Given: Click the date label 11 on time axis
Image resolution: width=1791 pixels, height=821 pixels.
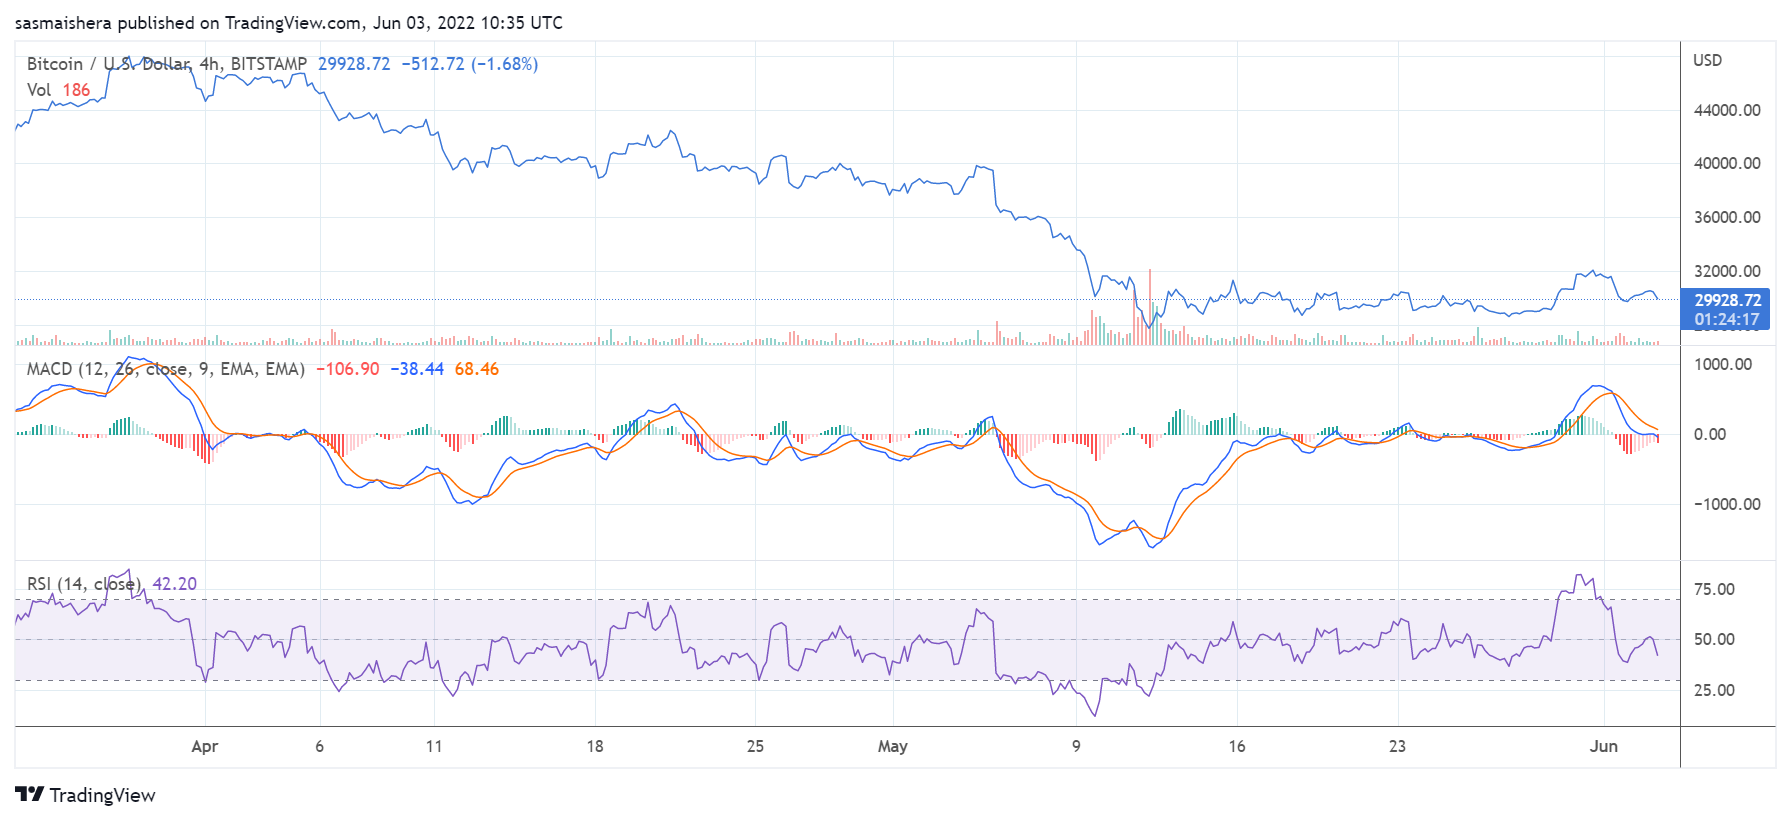Looking at the screenshot, I should click(x=434, y=746).
